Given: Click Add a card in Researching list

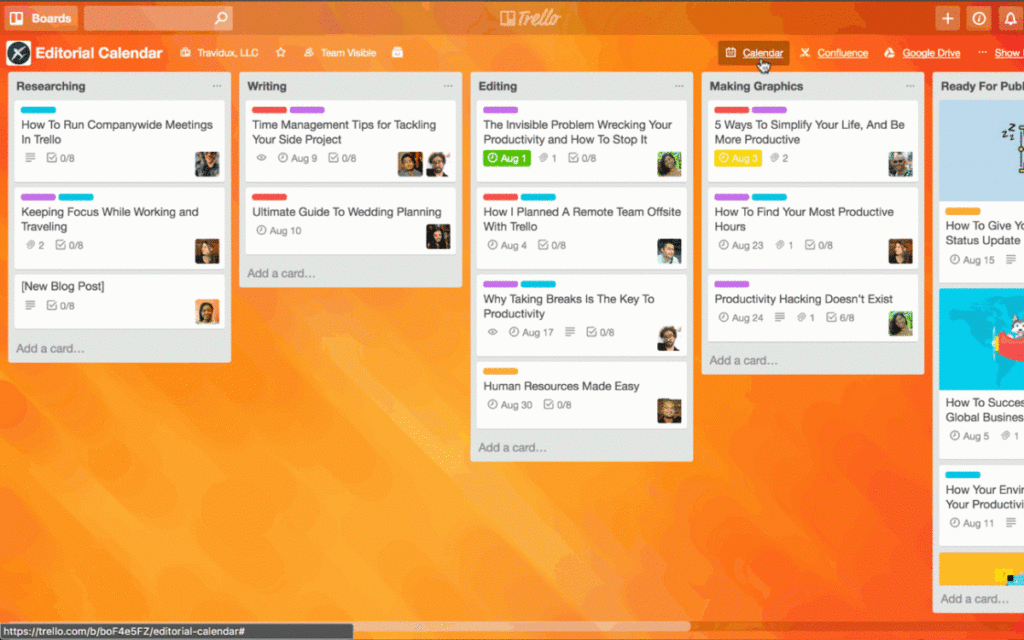Looking at the screenshot, I should coord(50,349).
